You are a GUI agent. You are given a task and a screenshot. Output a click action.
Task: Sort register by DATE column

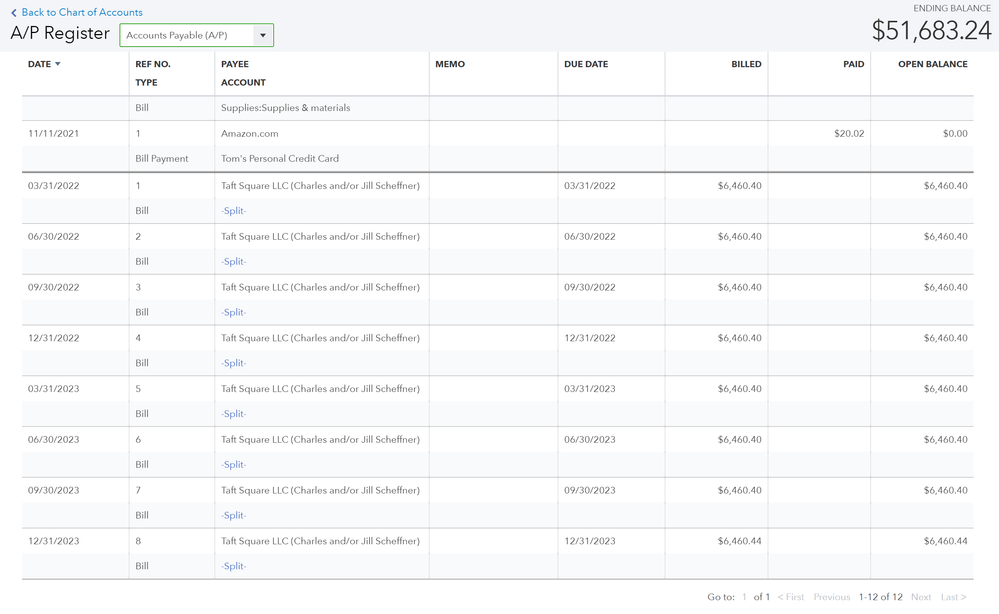point(42,63)
